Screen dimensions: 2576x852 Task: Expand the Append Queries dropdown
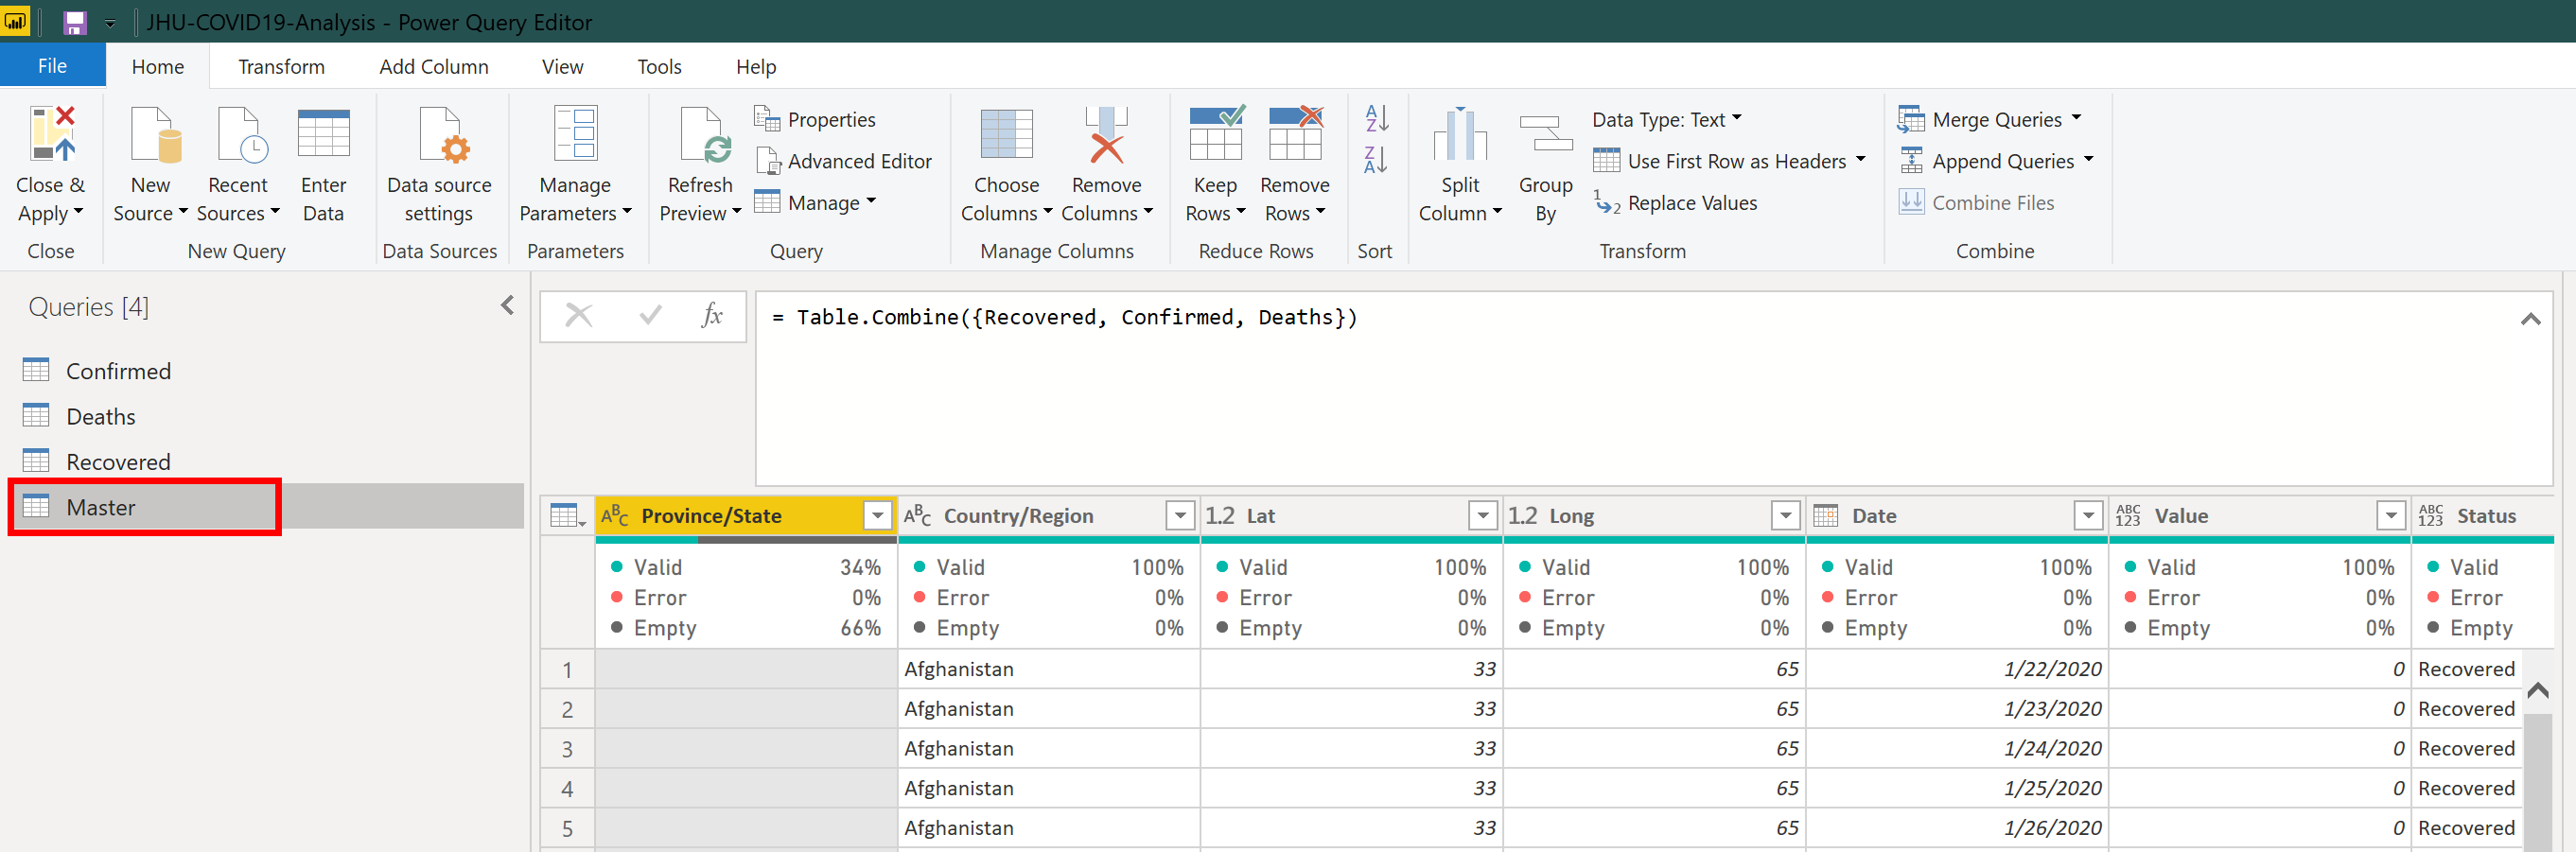tap(2089, 160)
